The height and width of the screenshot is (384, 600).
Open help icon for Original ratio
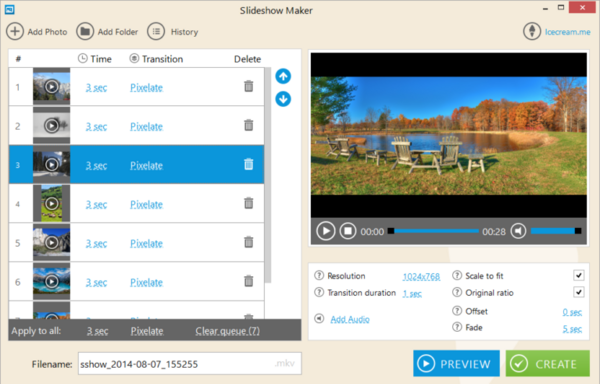pos(457,293)
